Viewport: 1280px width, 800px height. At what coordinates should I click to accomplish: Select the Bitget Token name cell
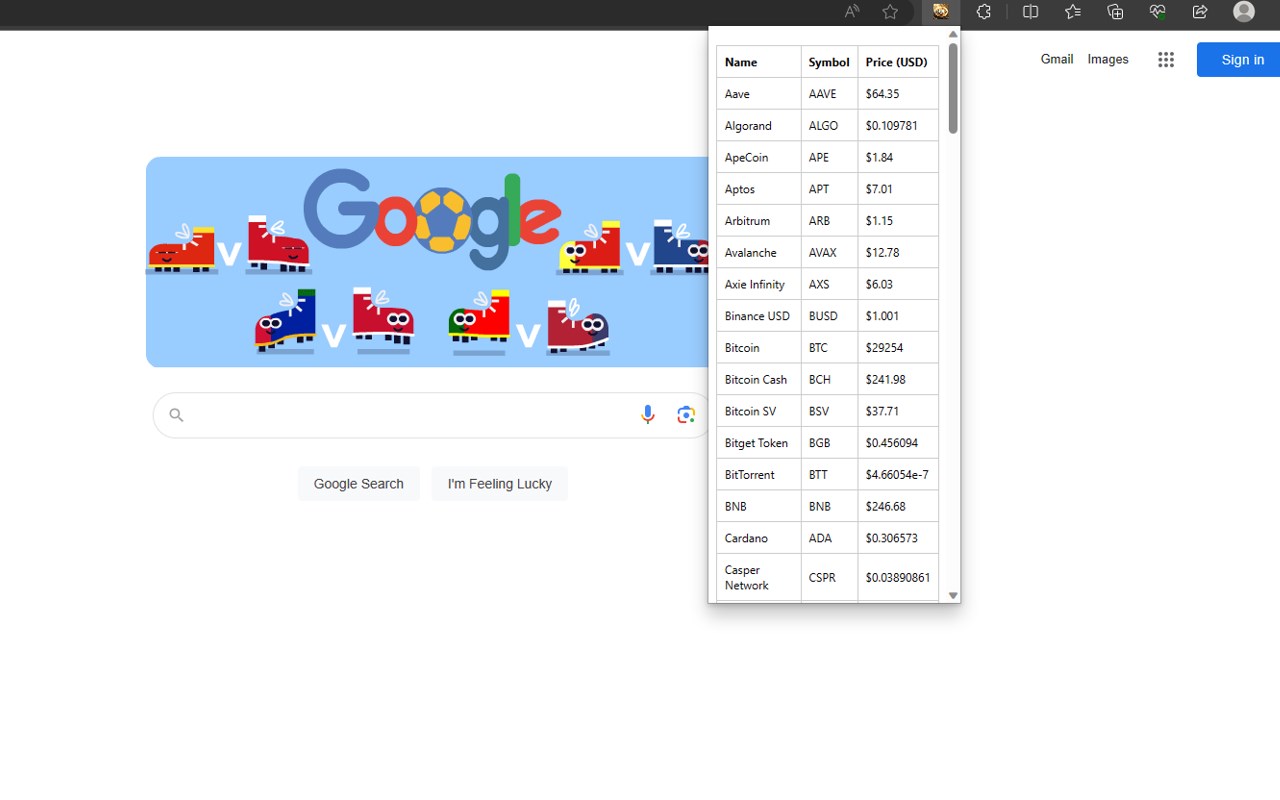pos(759,443)
